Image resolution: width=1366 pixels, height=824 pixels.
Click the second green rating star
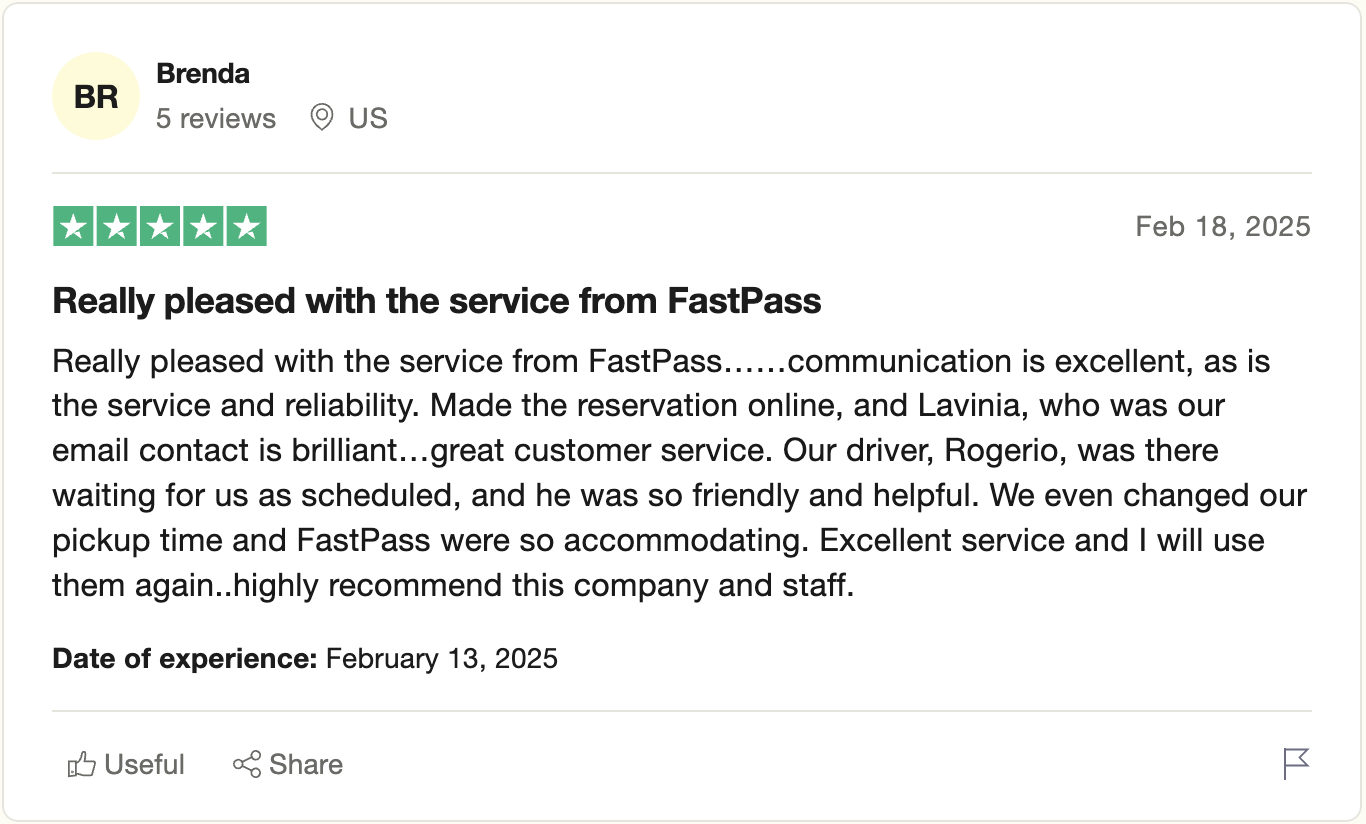point(116,226)
